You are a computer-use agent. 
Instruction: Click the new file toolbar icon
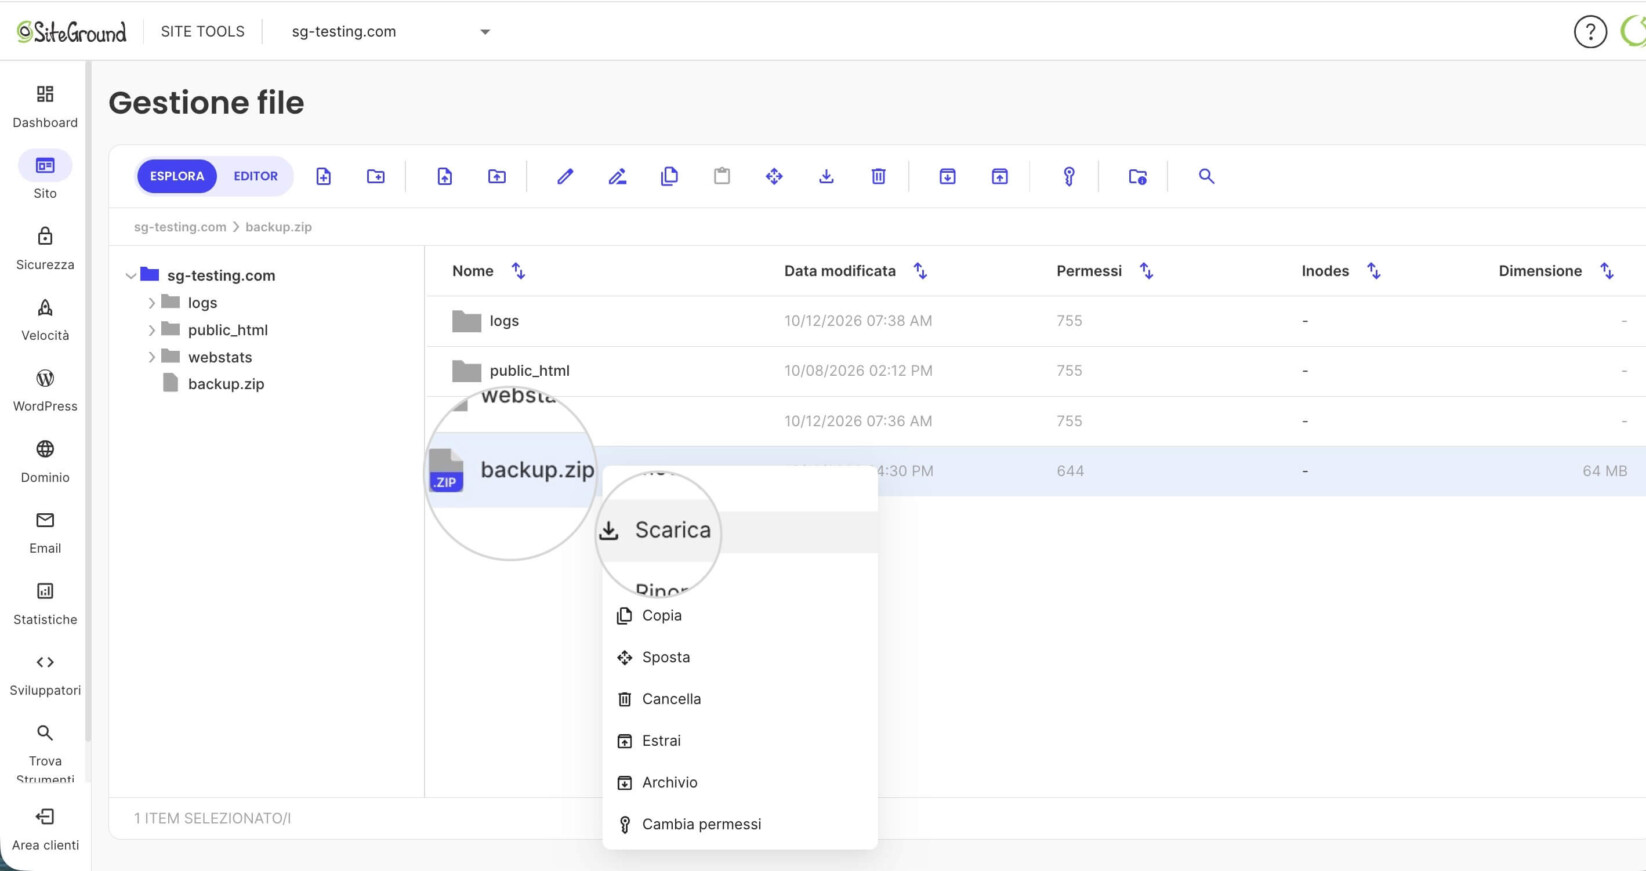coord(324,176)
